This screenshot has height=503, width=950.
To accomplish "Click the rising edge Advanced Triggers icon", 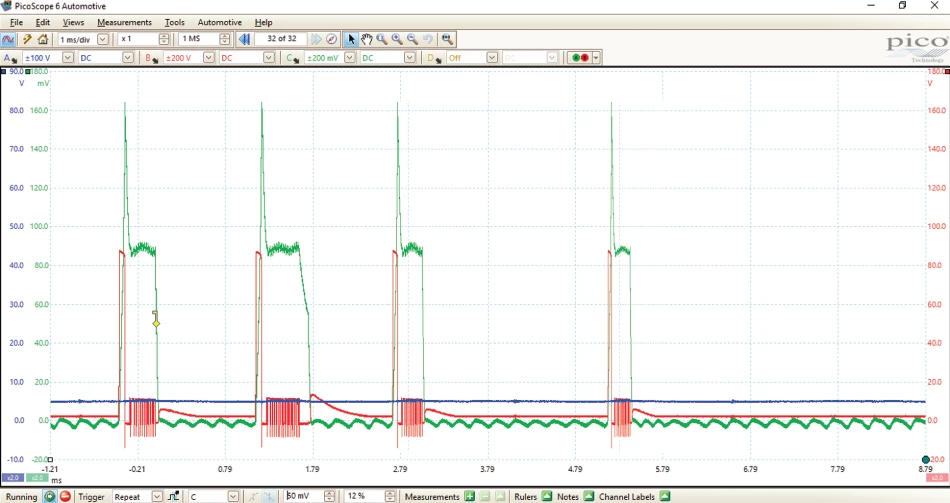I will [173, 497].
